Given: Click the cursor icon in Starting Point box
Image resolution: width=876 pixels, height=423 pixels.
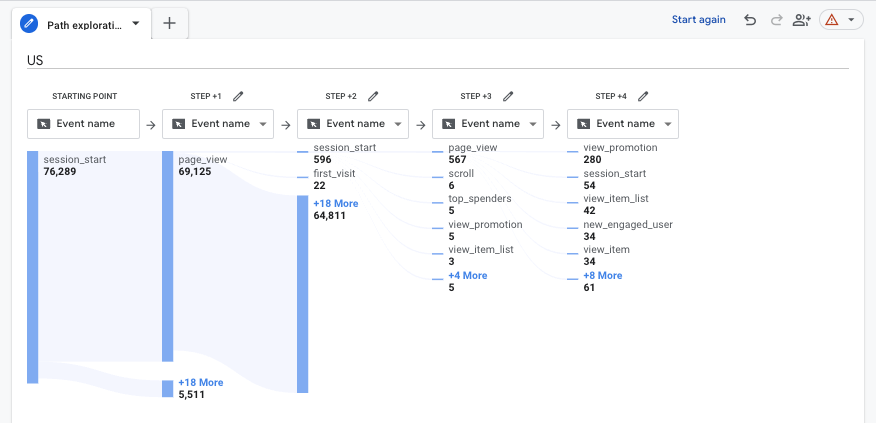Looking at the screenshot, I should click(x=44, y=124).
